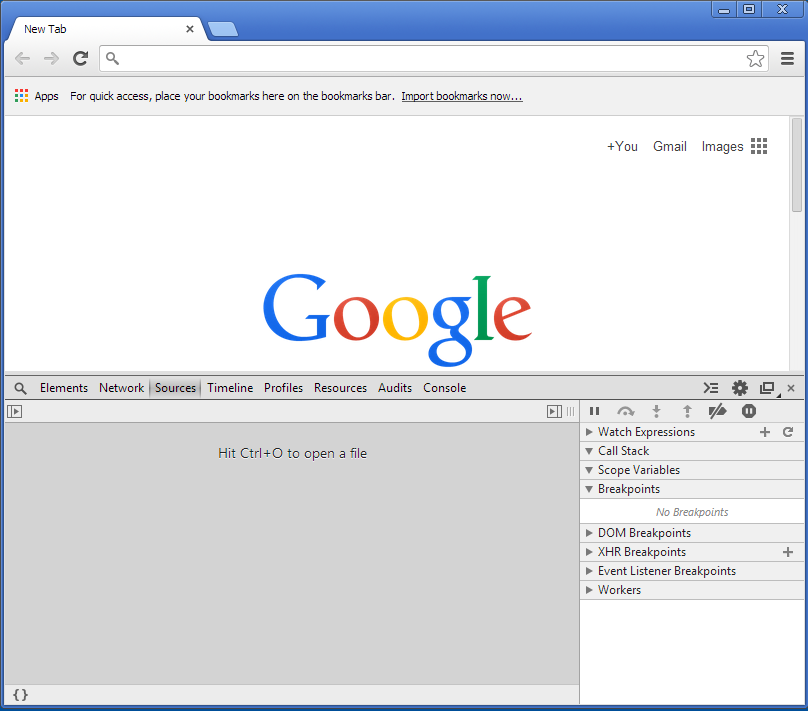
Task: Open the +You link
Action: click(x=622, y=146)
